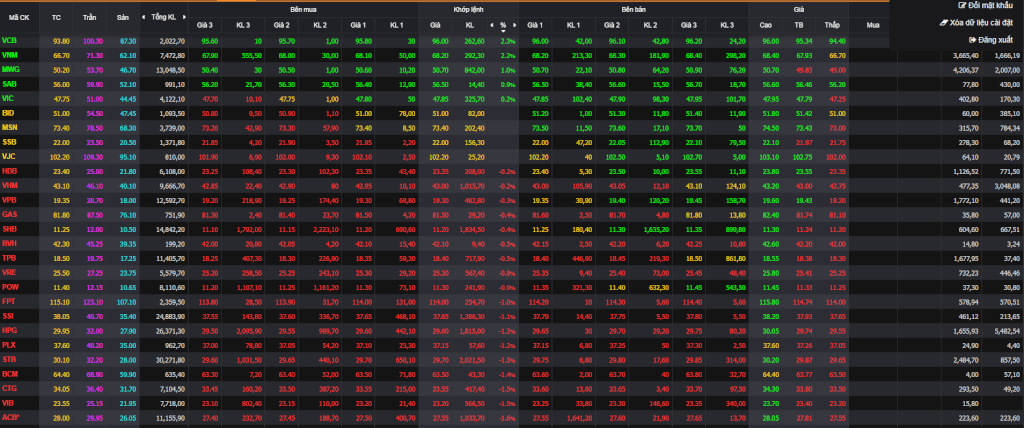This screenshot has width=1024, height=428.
Task: Select VCB stock ticker
Action: point(9,41)
